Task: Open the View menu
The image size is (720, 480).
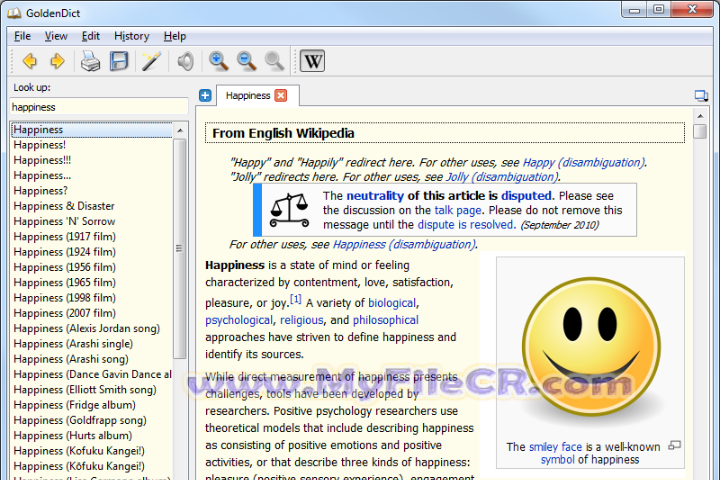Action: pyautogui.click(x=56, y=36)
